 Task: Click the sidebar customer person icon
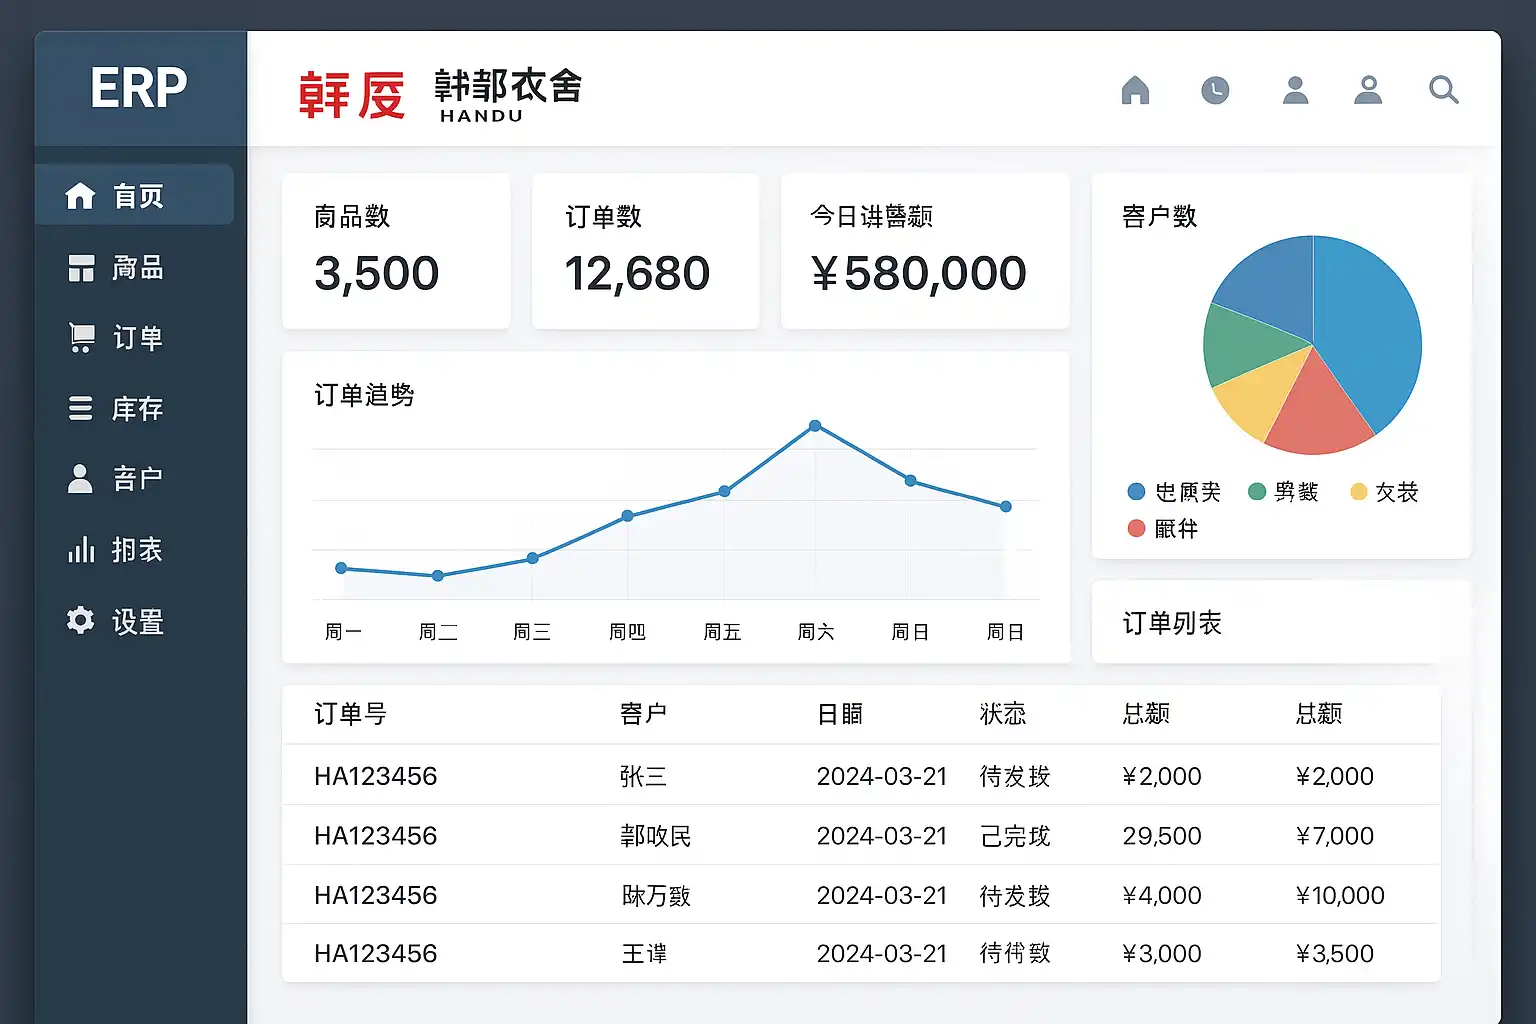tap(80, 479)
